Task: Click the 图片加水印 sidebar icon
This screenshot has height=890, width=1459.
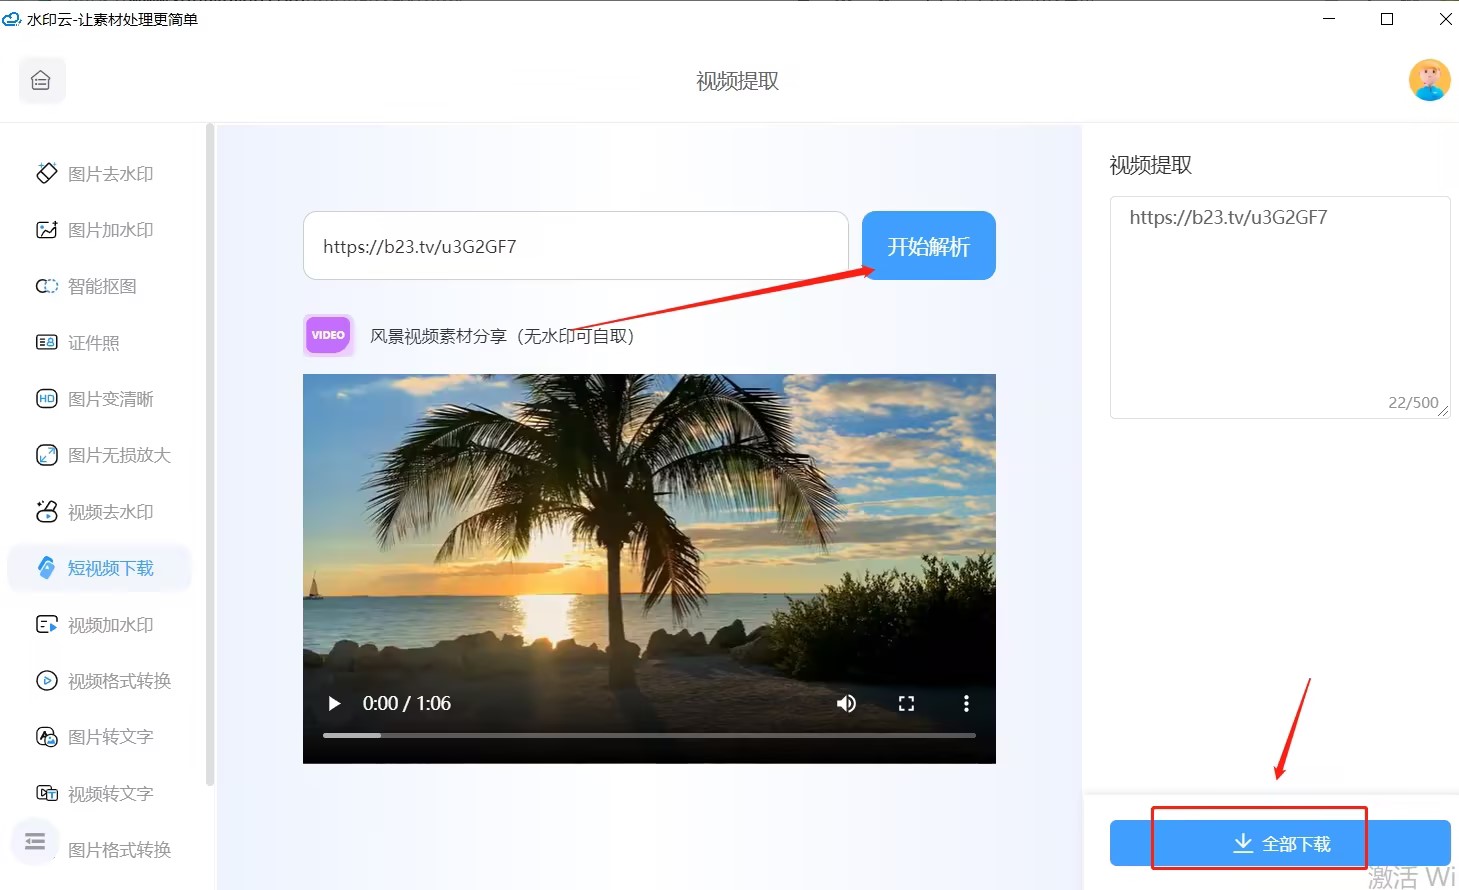Action: tap(47, 230)
